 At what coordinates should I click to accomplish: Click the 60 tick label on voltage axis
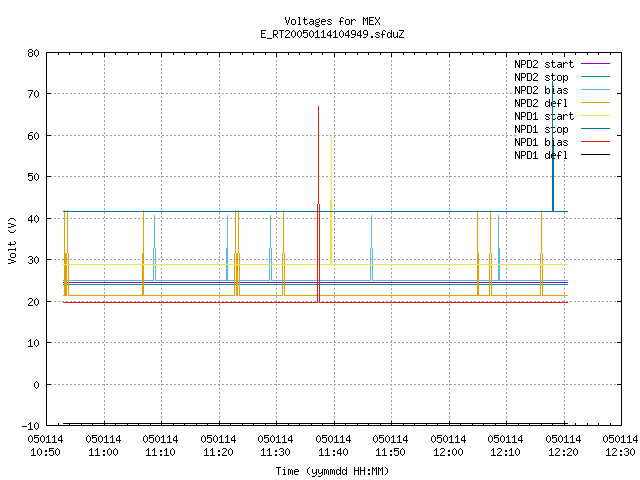click(33, 136)
